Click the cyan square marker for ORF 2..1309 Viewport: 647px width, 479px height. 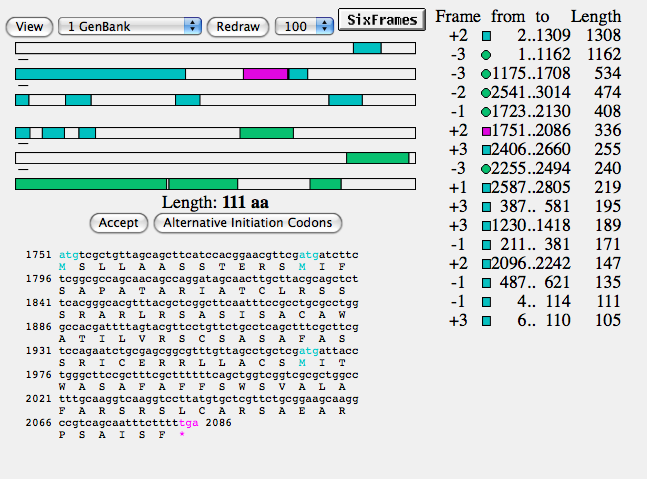[x=487, y=36]
